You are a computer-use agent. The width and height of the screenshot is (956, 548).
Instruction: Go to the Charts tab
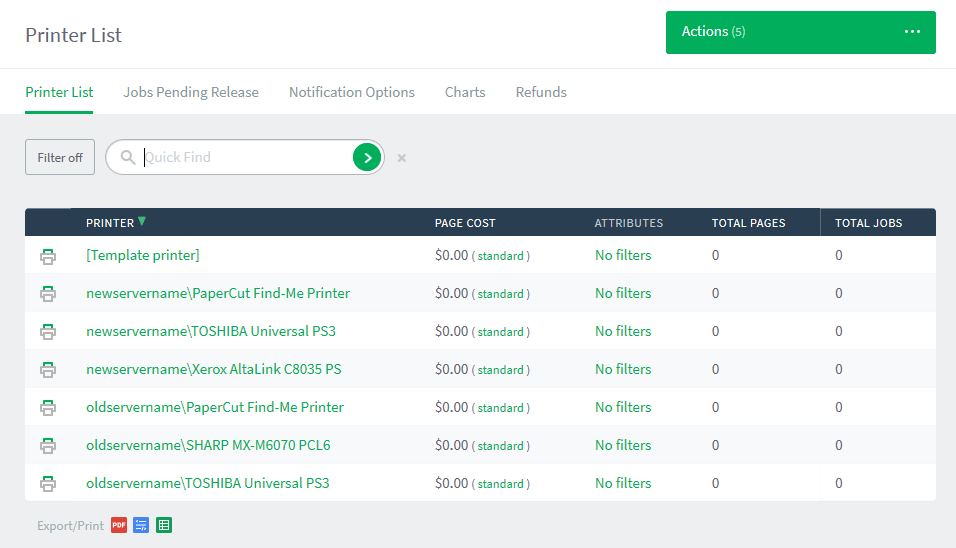point(465,92)
